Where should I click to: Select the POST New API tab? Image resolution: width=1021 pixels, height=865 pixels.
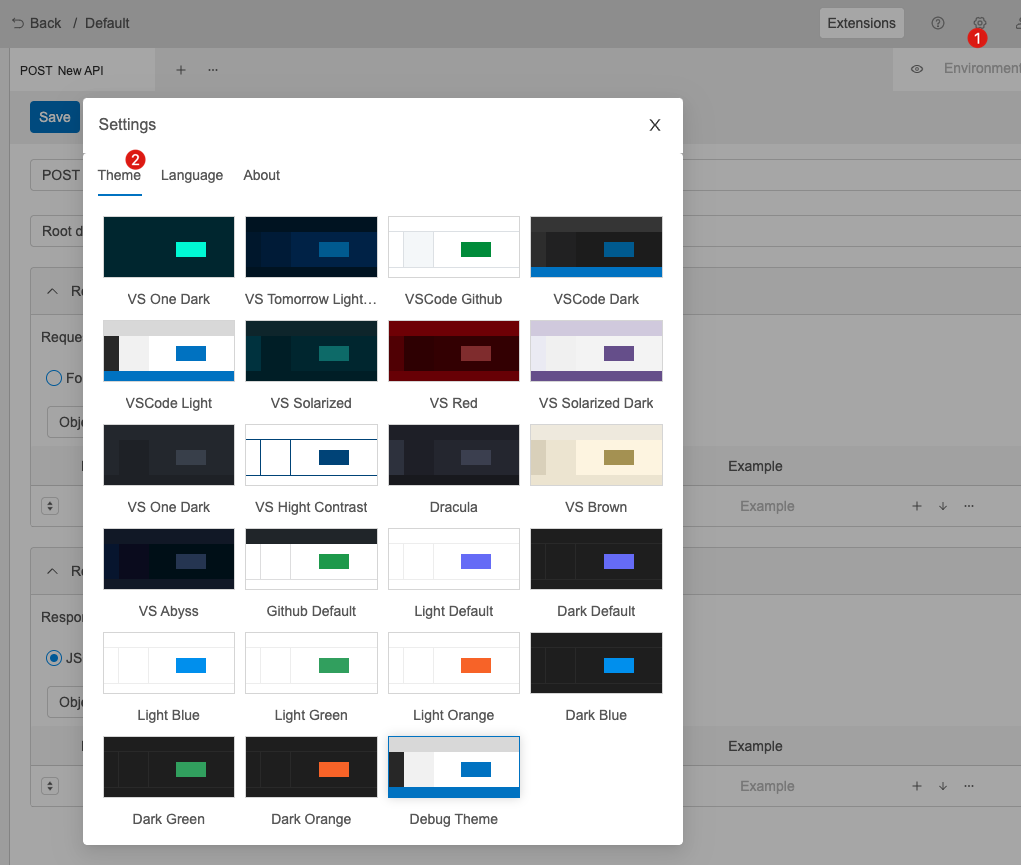click(x=82, y=70)
